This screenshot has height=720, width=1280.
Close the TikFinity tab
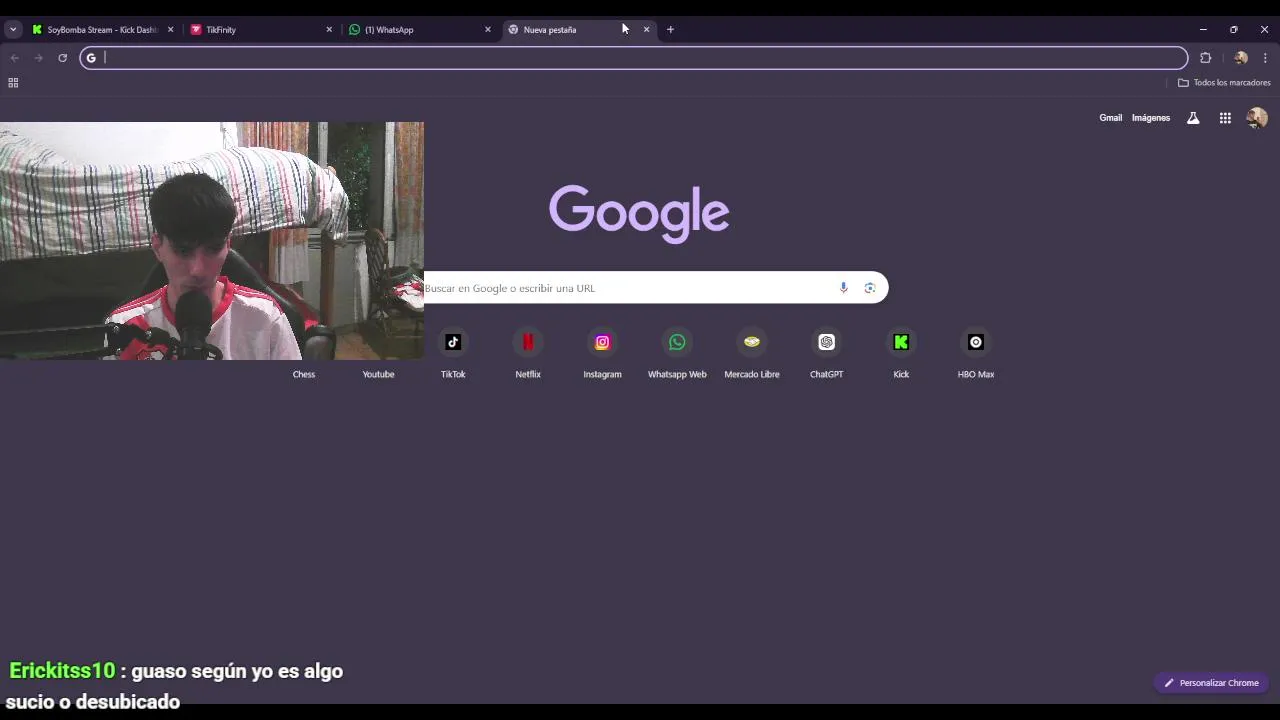(329, 30)
